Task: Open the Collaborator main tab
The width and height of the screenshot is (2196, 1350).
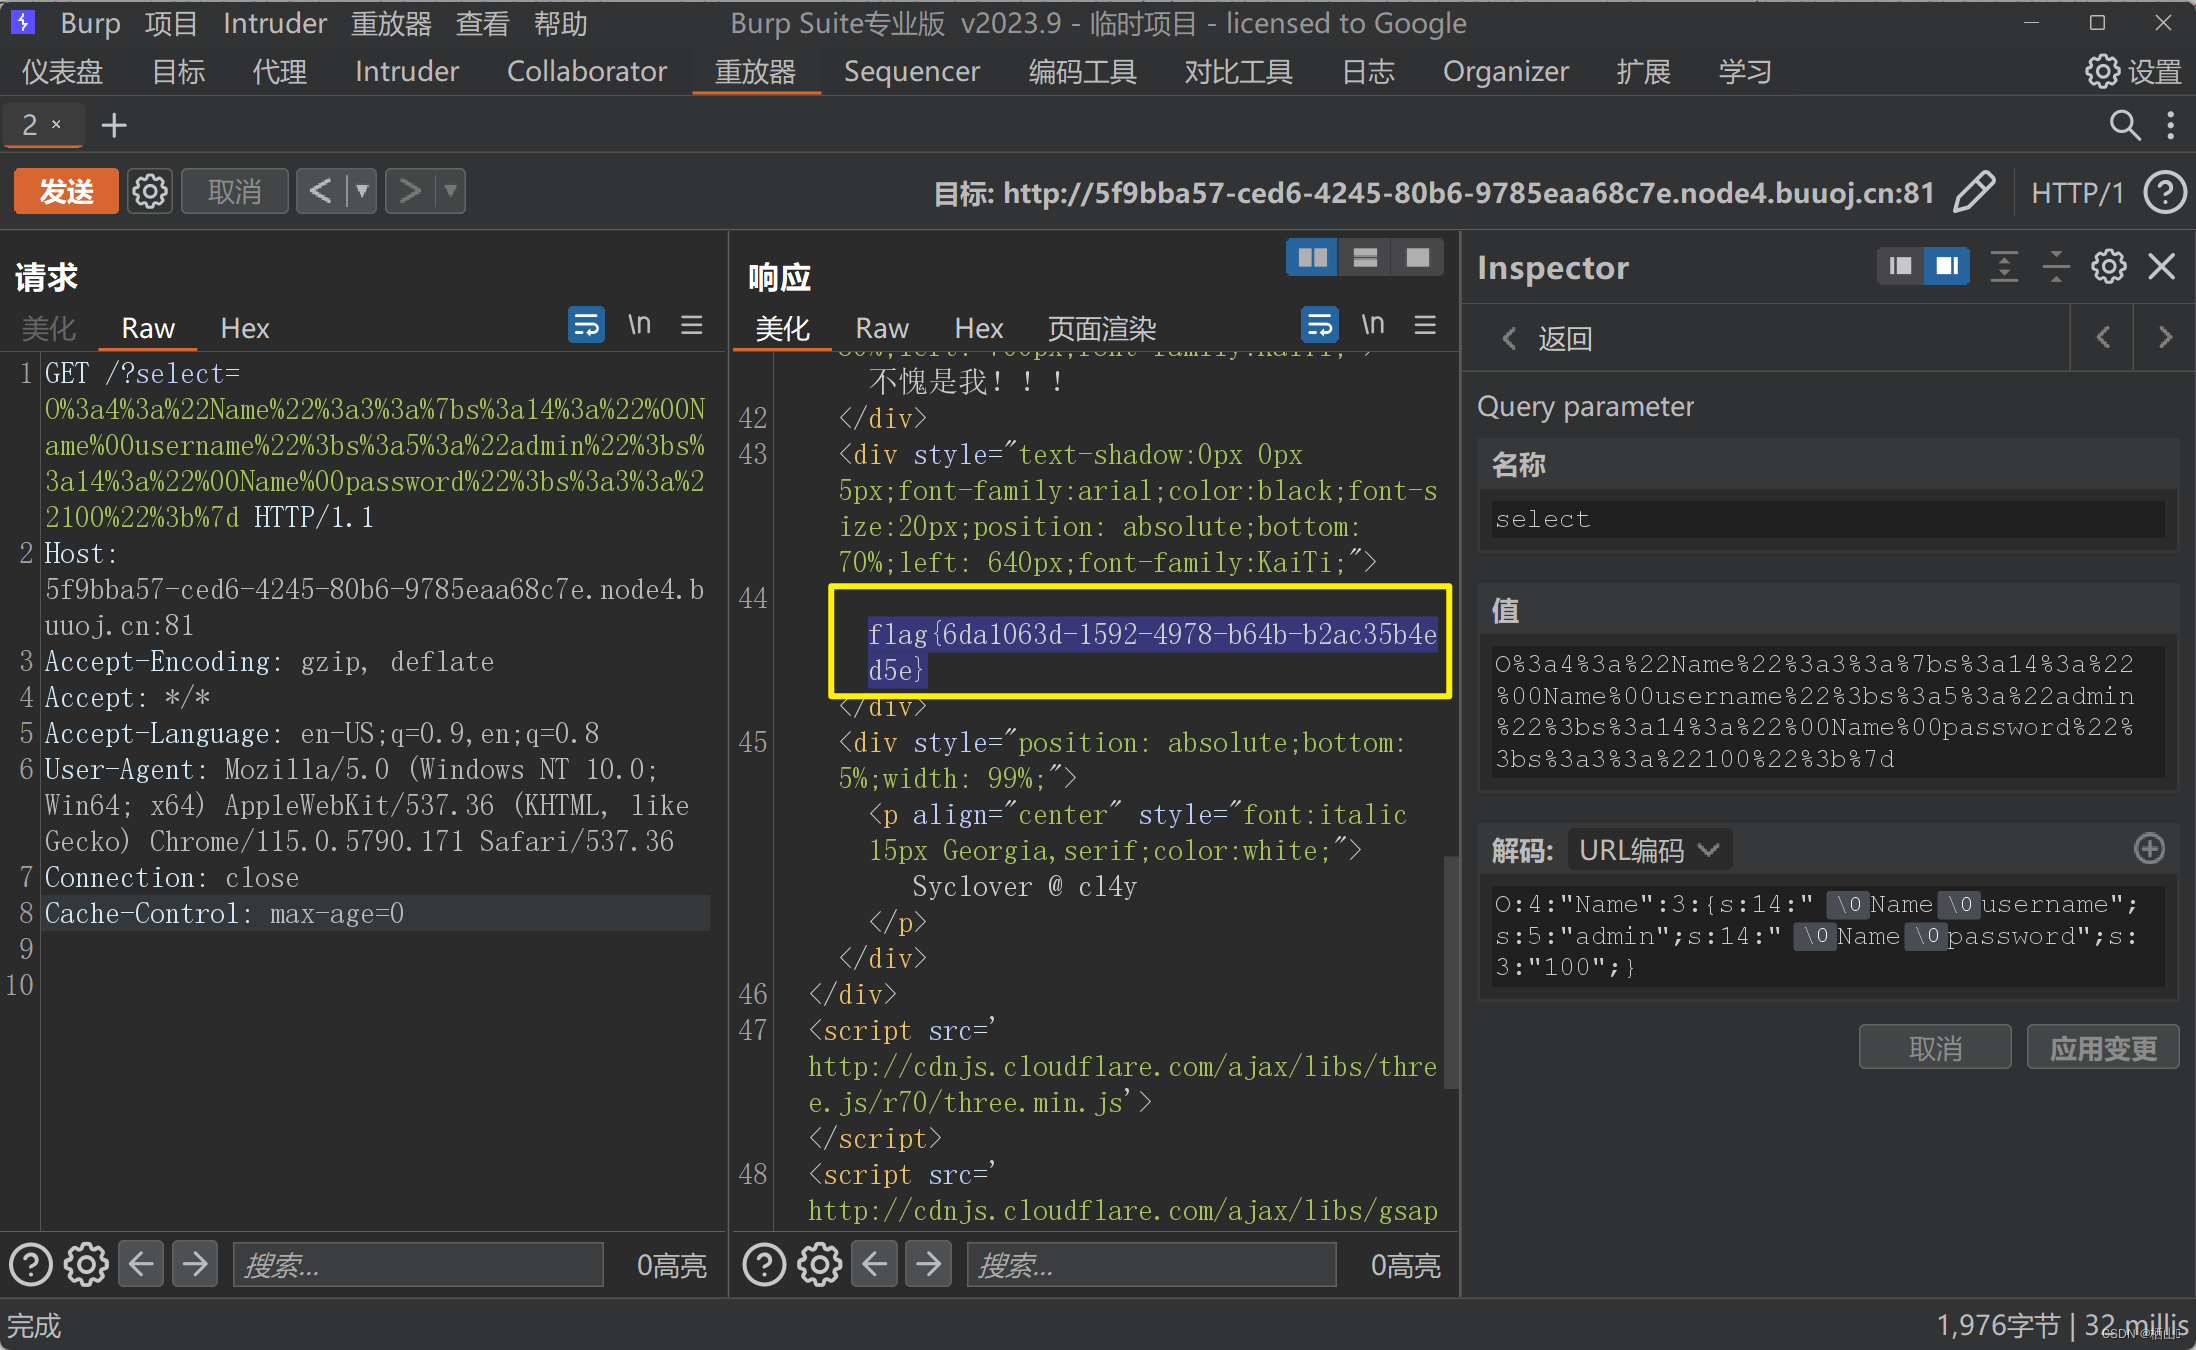Action: pyautogui.click(x=587, y=72)
